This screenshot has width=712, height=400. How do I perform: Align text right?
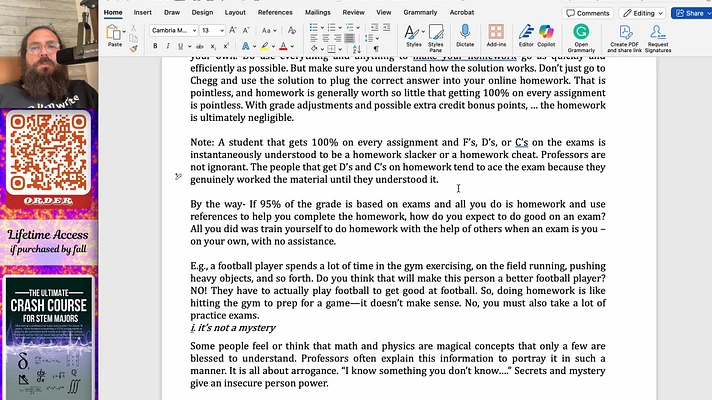click(x=337, y=39)
